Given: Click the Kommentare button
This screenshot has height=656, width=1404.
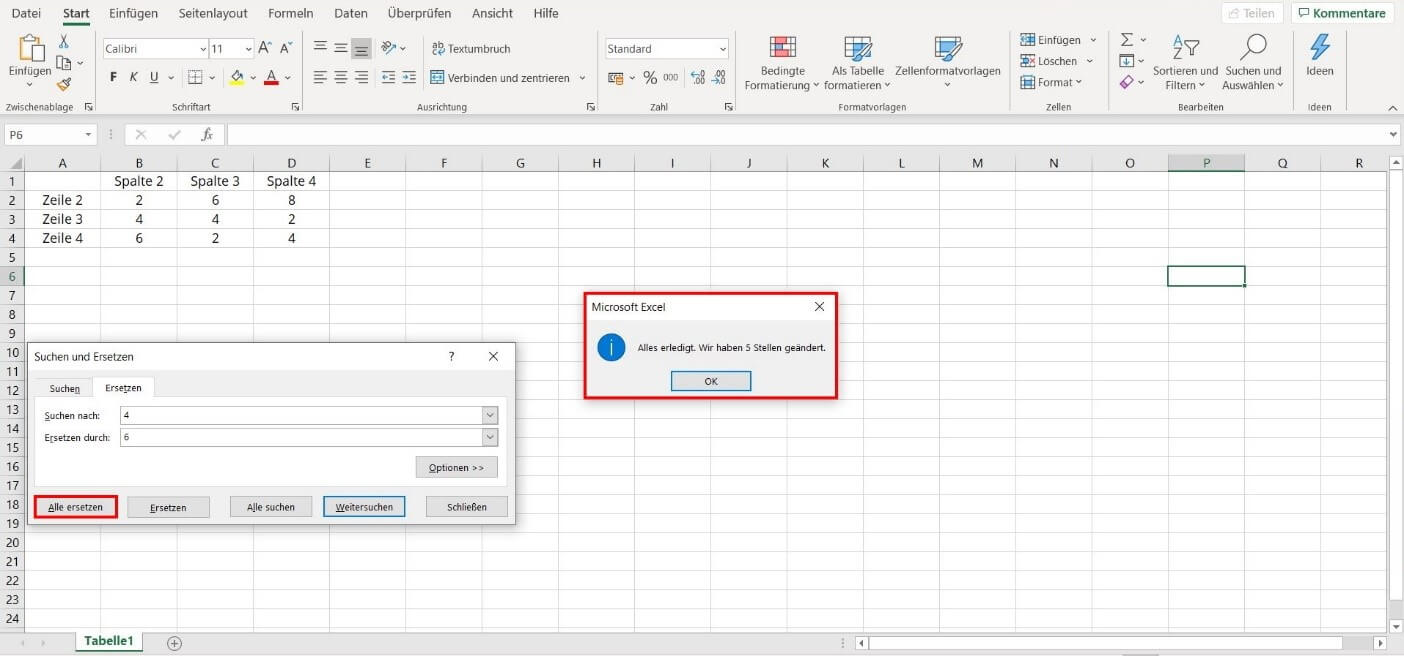Looking at the screenshot, I should click(x=1342, y=13).
